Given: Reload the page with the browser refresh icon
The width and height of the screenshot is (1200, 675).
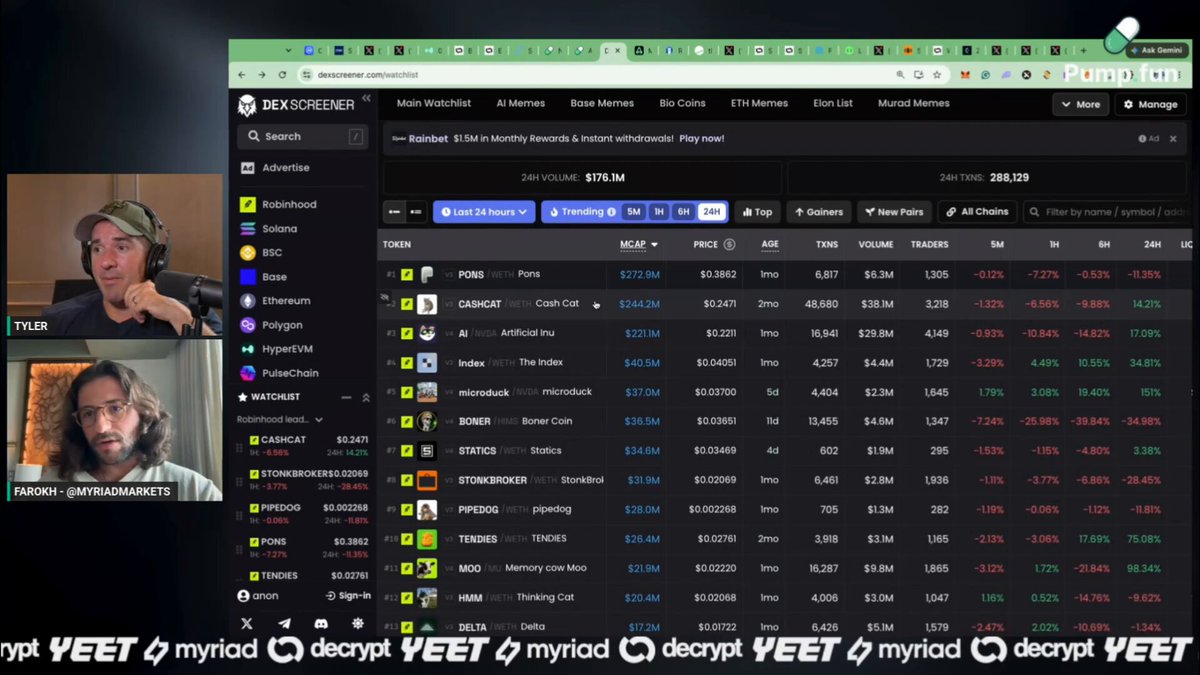Looking at the screenshot, I should [x=282, y=75].
